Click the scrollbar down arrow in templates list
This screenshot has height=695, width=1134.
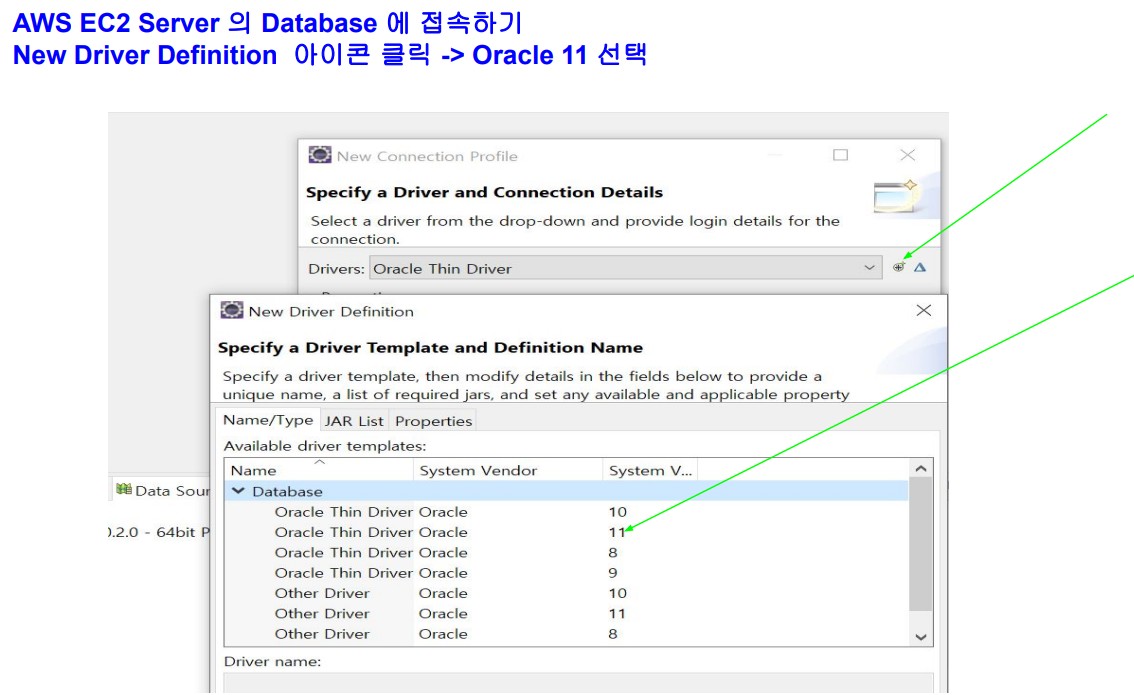click(921, 636)
